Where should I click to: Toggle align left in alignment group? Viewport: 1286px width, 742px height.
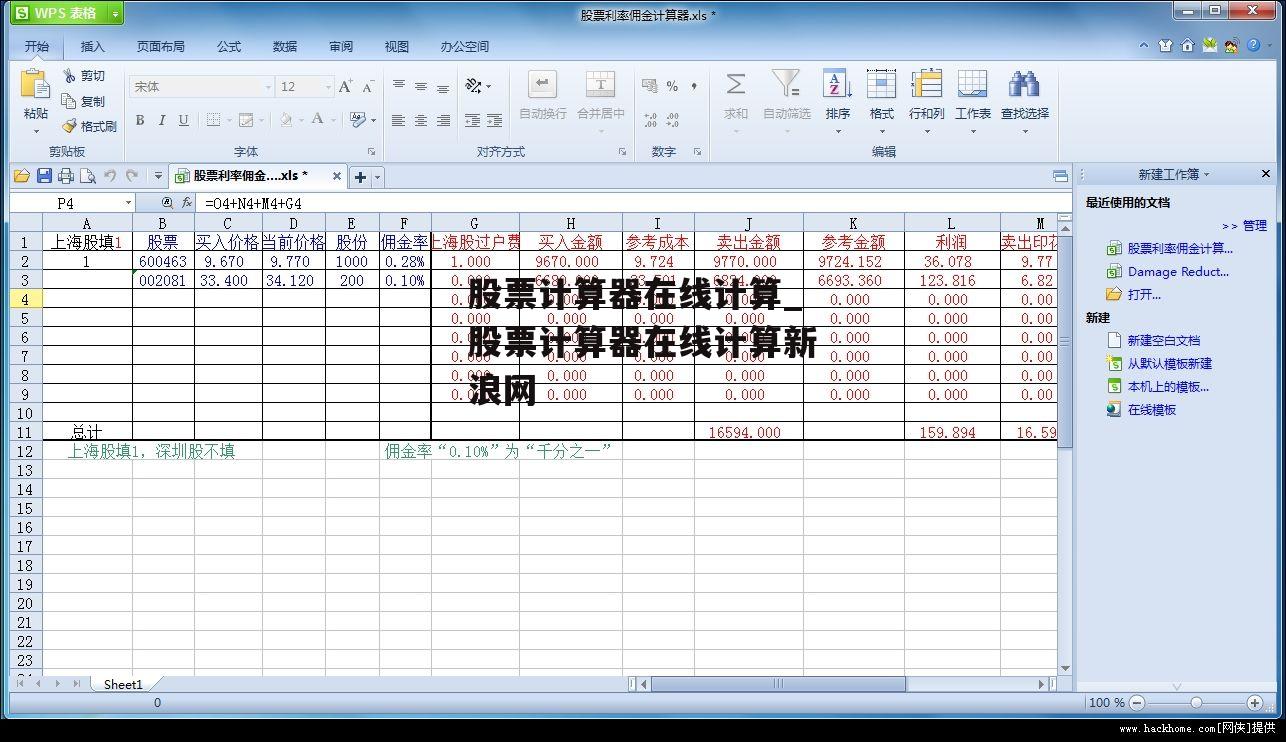point(398,120)
